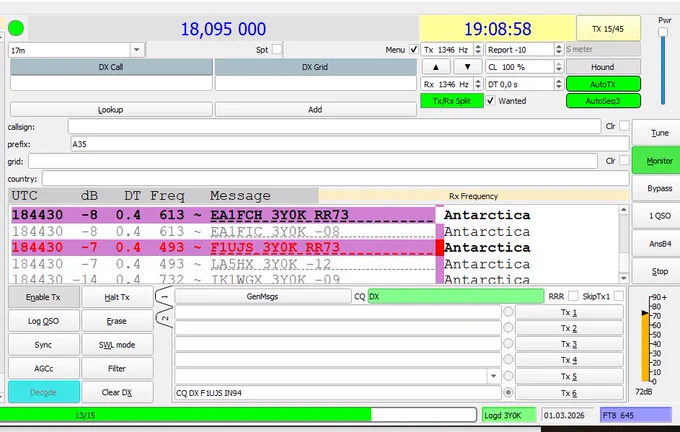Click the prefix field containing A35
680x432 pixels.
pos(350,144)
